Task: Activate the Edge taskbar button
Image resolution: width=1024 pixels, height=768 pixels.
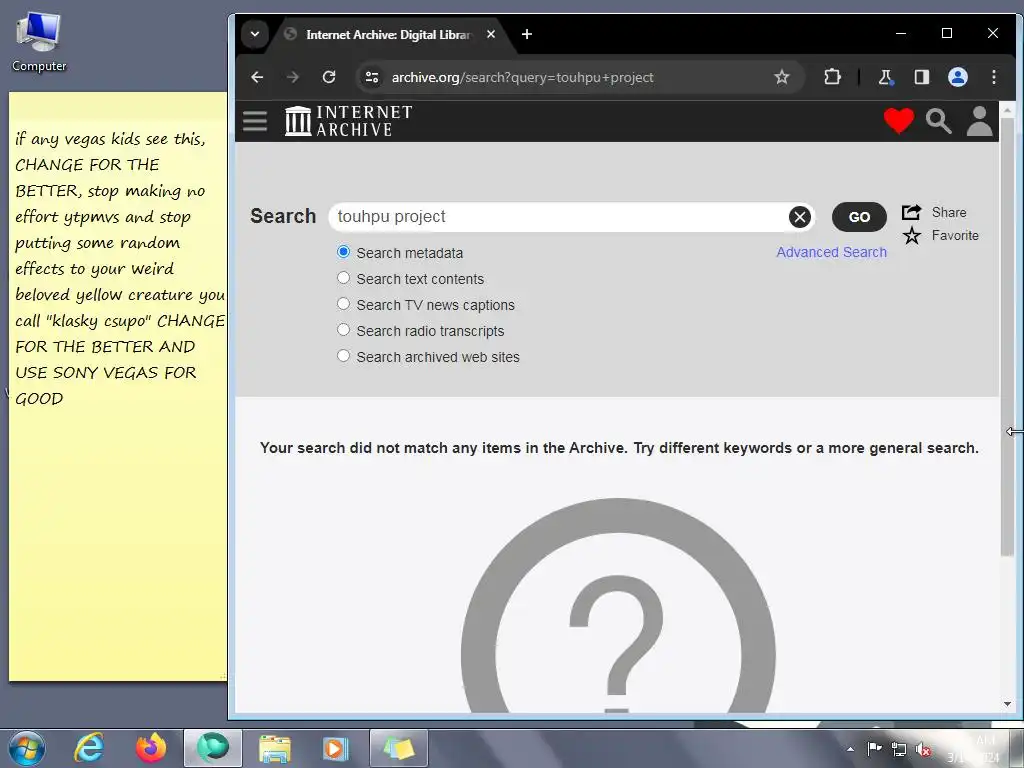Action: 213,748
